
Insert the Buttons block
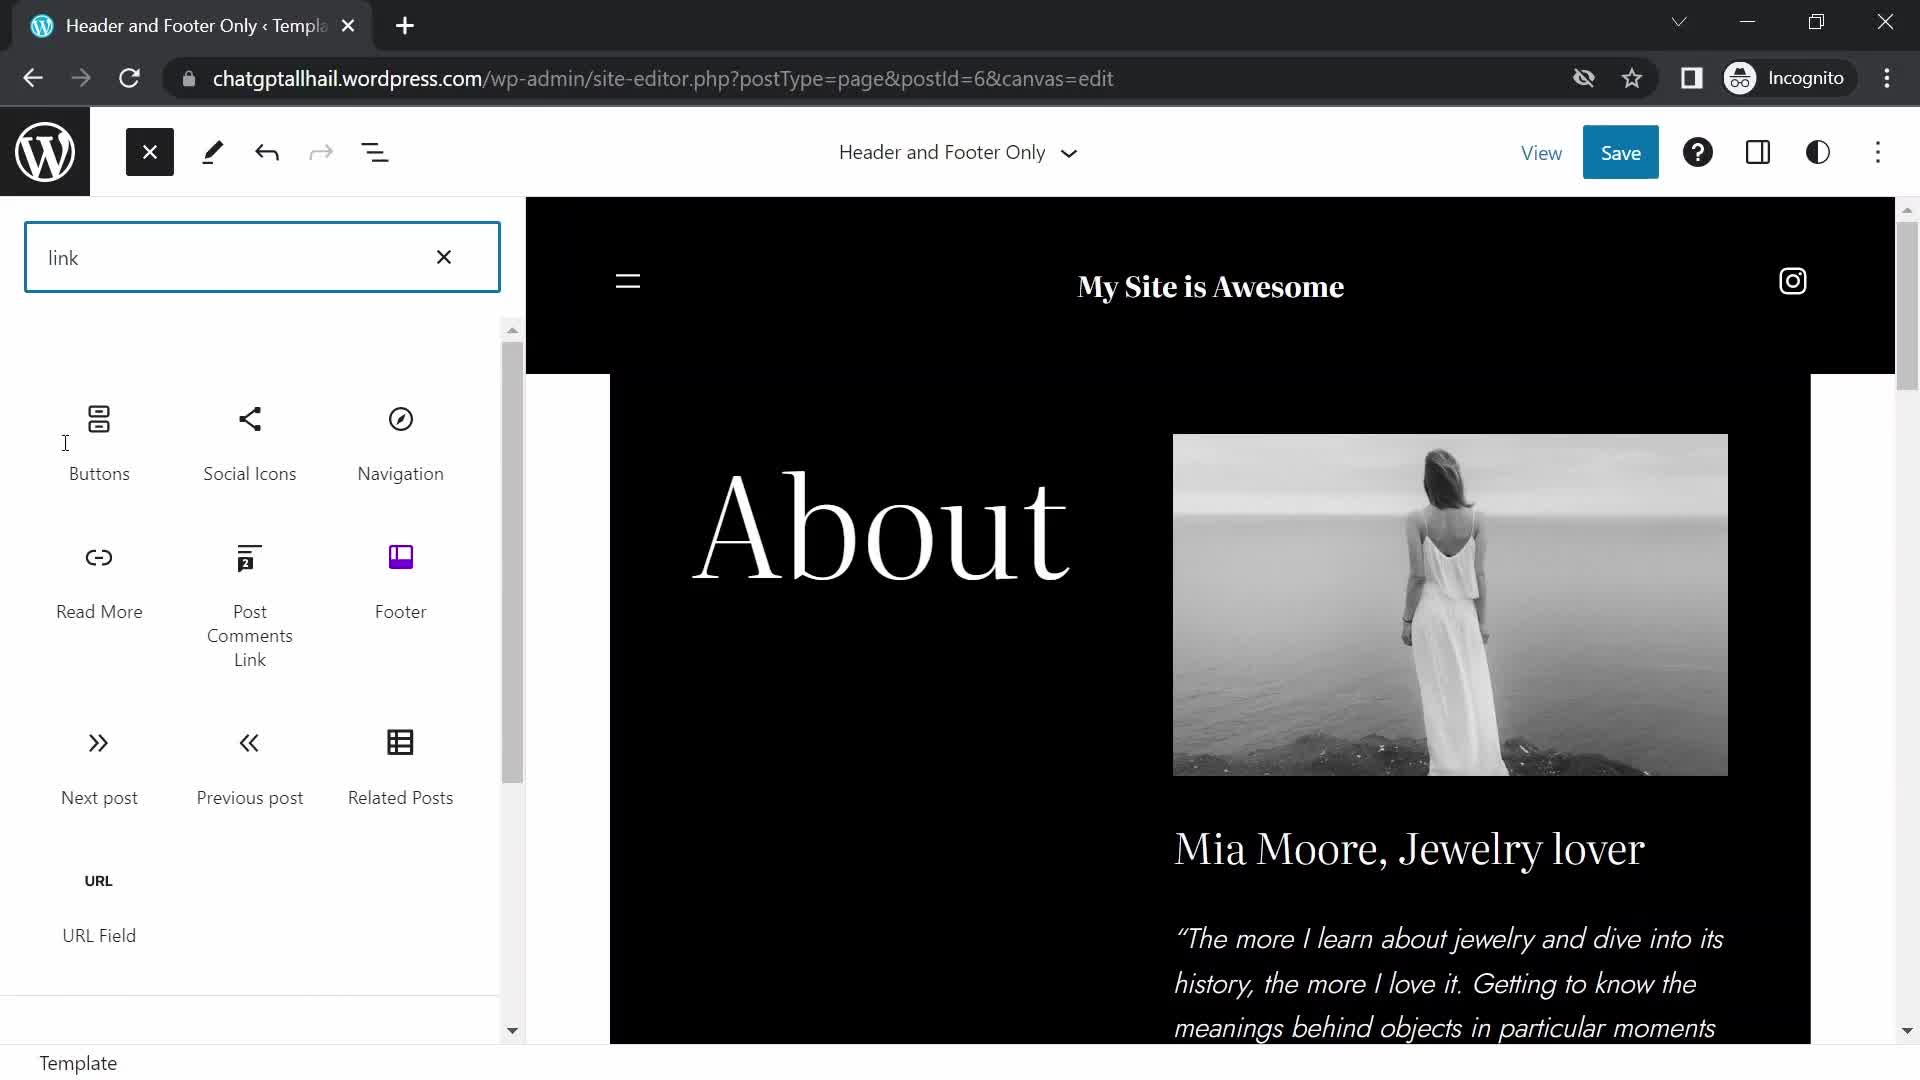[99, 443]
